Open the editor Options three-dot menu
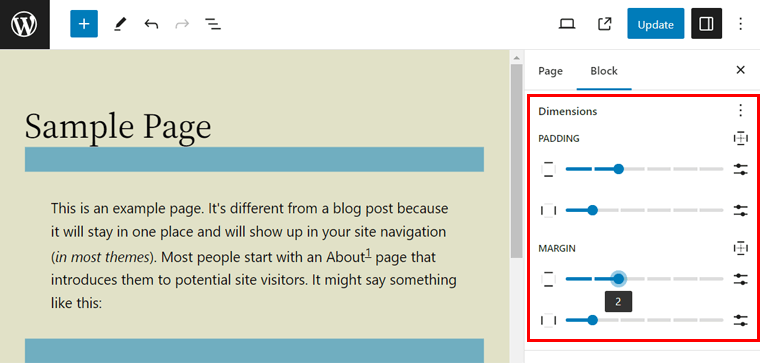Image resolution: width=760 pixels, height=363 pixels. coord(740,24)
